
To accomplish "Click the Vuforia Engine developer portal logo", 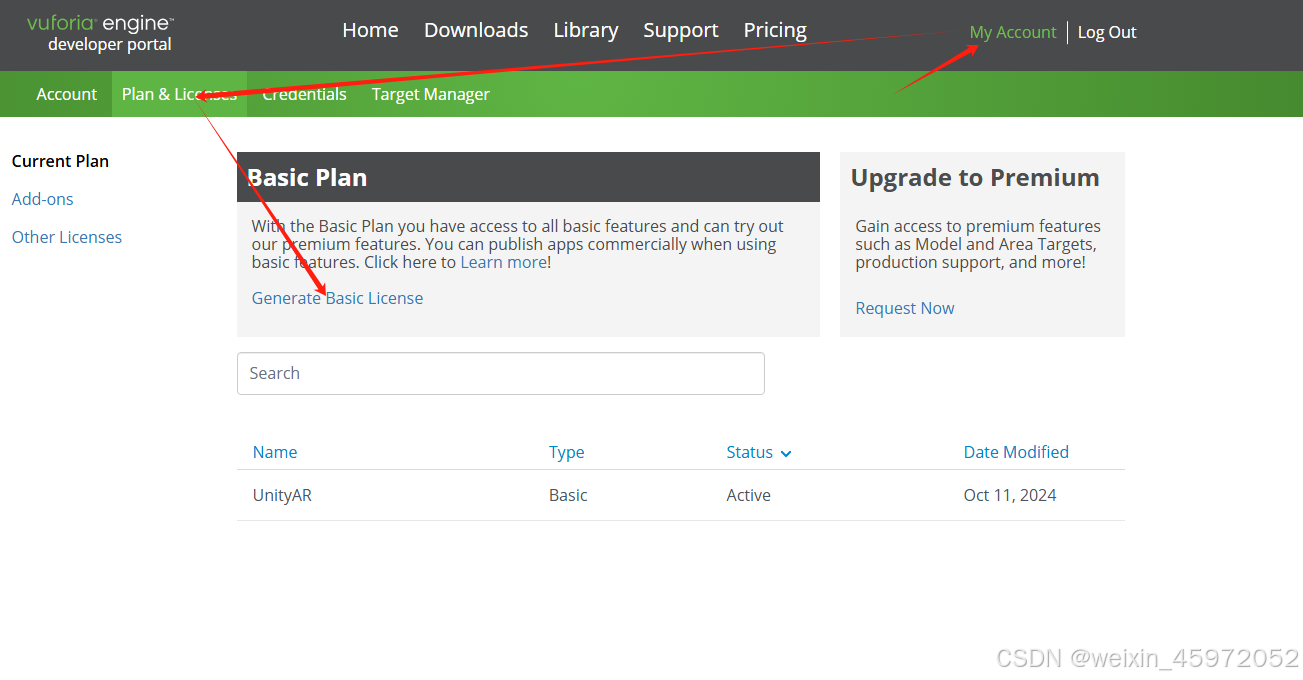I will click(x=100, y=34).
